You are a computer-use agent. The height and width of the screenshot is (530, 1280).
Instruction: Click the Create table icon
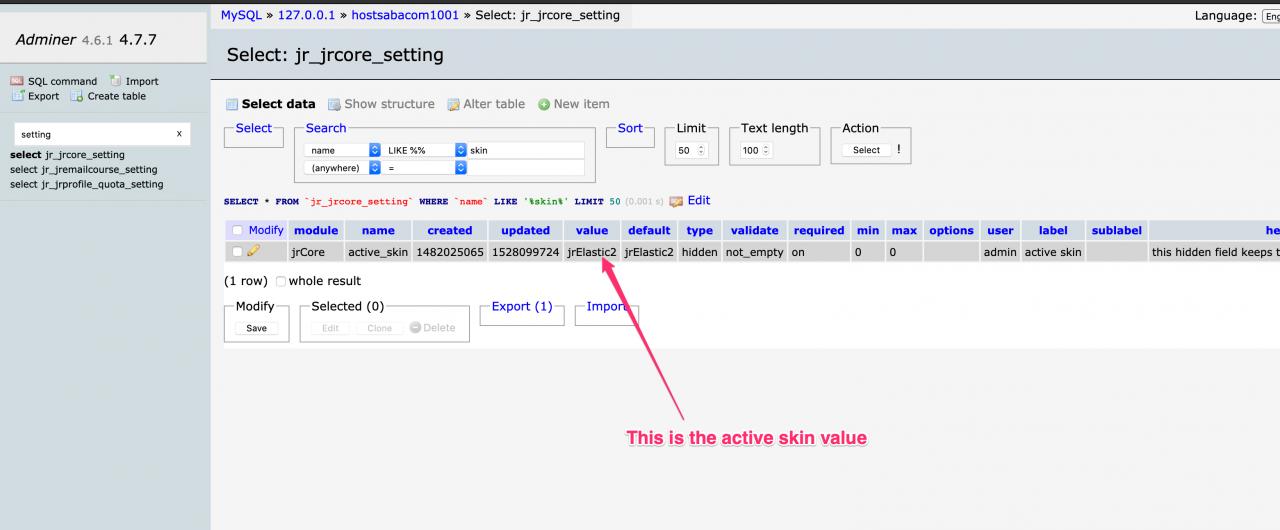[x=77, y=96]
